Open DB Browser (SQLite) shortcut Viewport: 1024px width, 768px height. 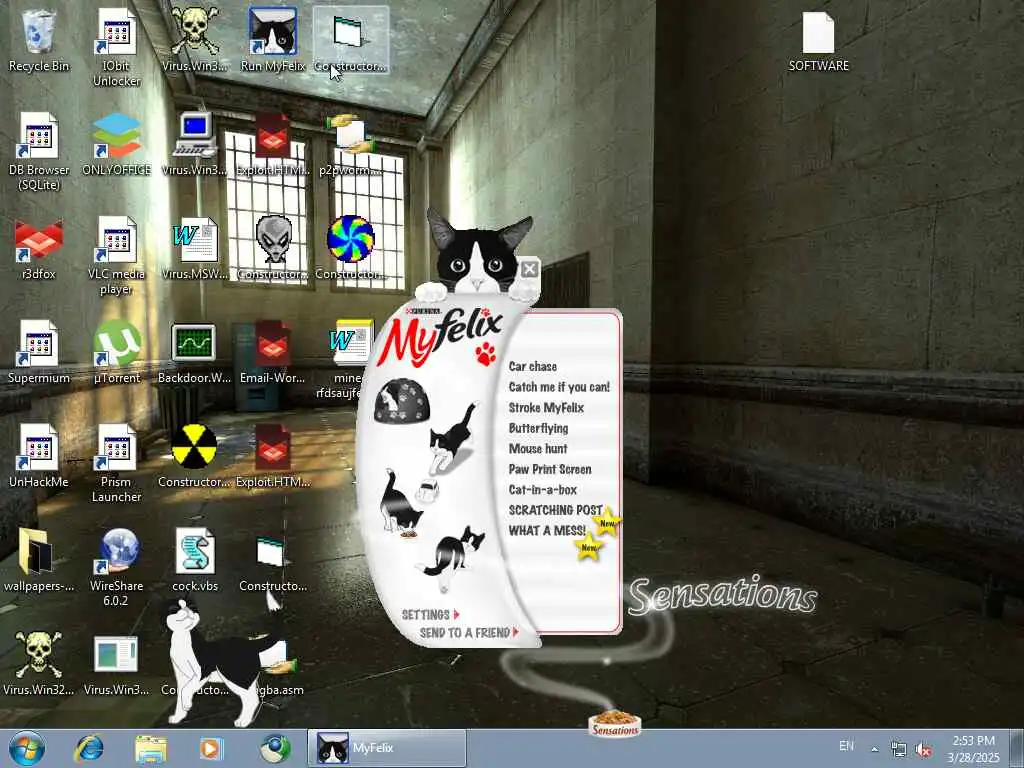pyautogui.click(x=39, y=152)
